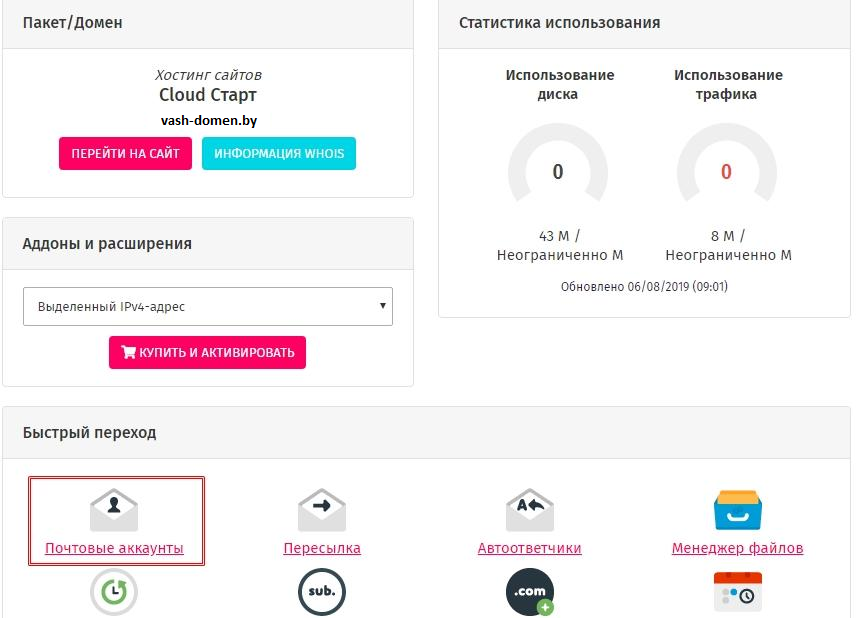Screen dimensions: 859x618
Task: Open the Почтовые аккаунты link
Action: [114, 548]
